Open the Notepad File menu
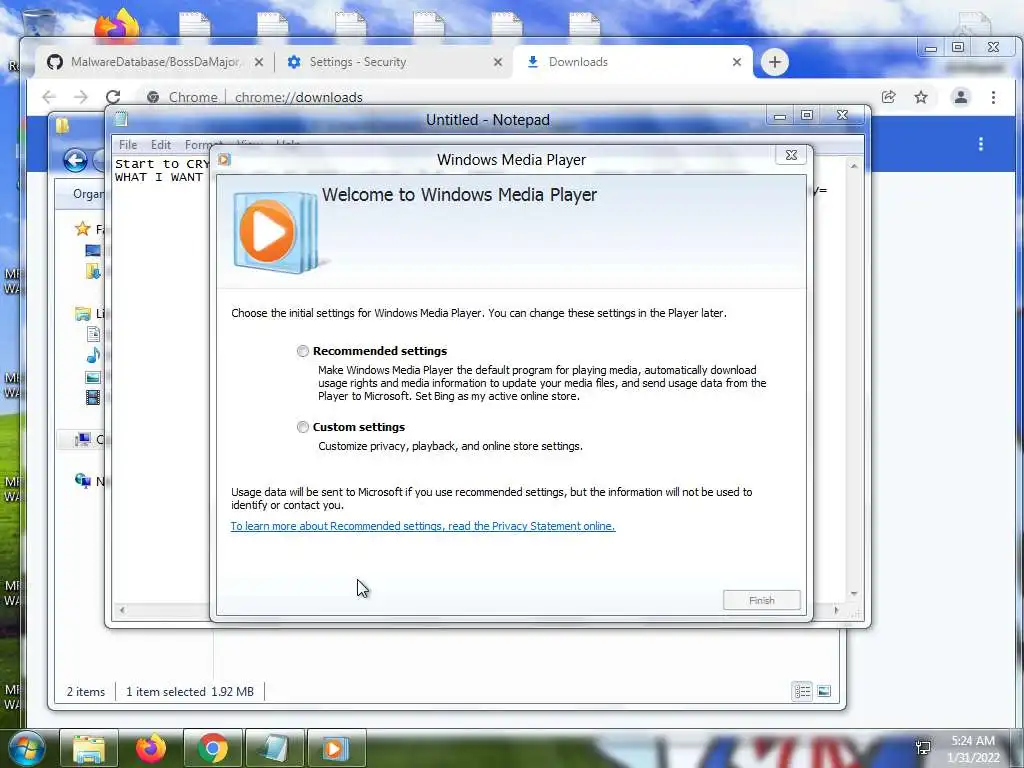The image size is (1024, 768). click(x=128, y=145)
